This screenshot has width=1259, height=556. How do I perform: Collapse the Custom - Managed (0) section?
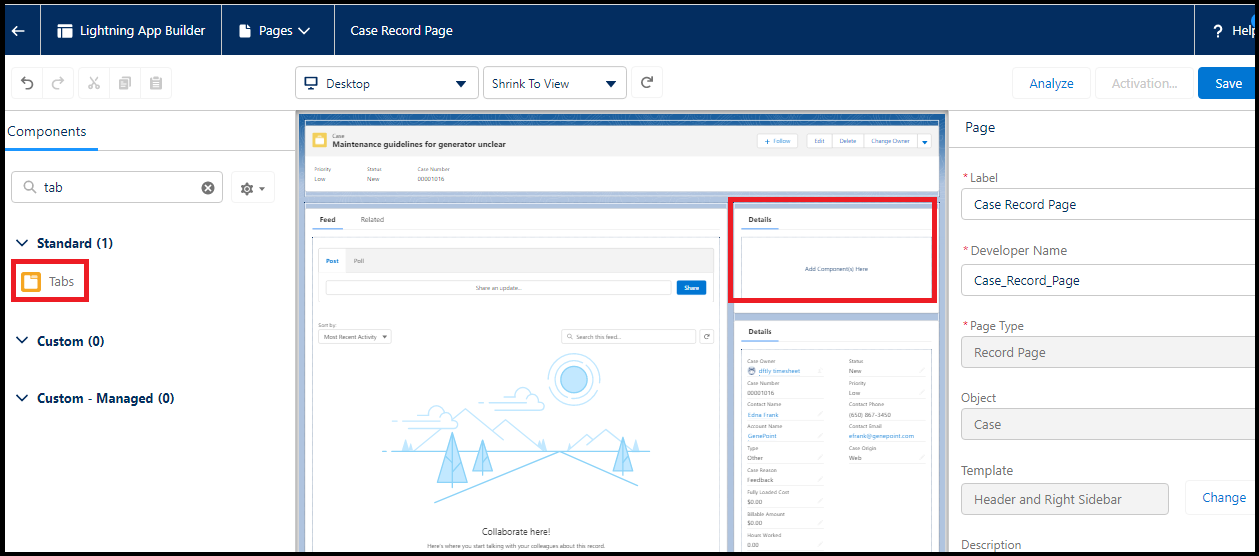96,398
